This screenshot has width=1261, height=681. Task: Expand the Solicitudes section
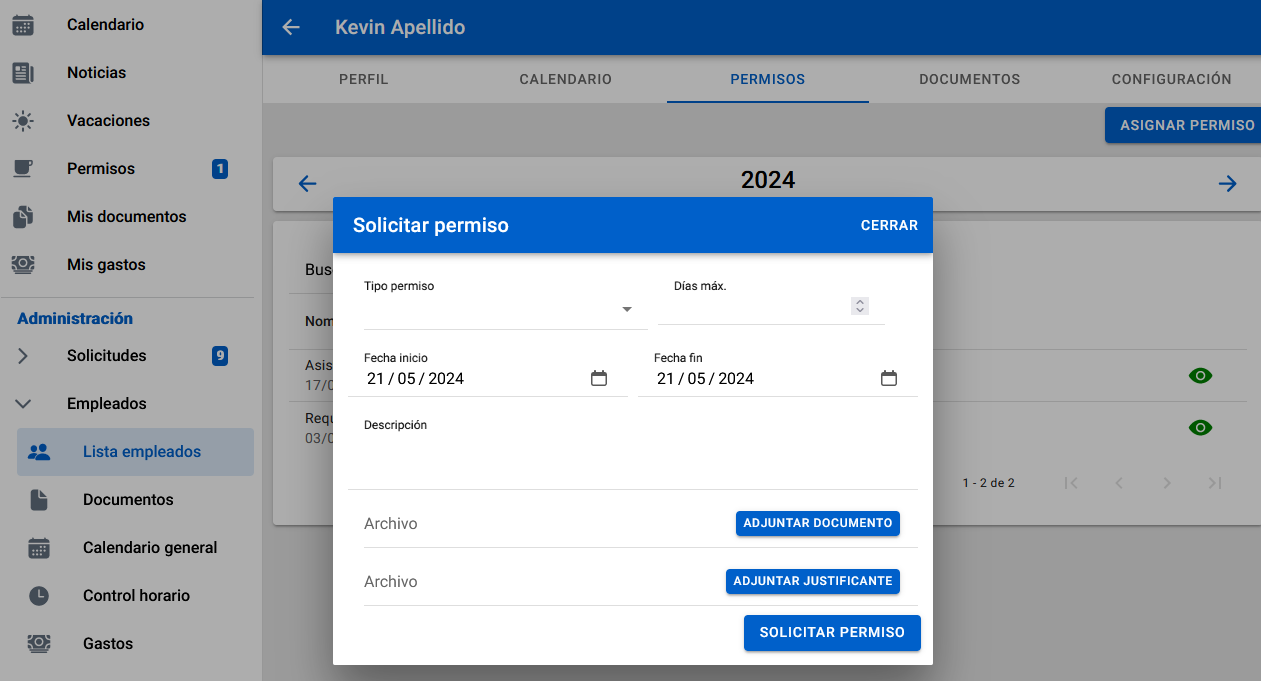[23, 356]
